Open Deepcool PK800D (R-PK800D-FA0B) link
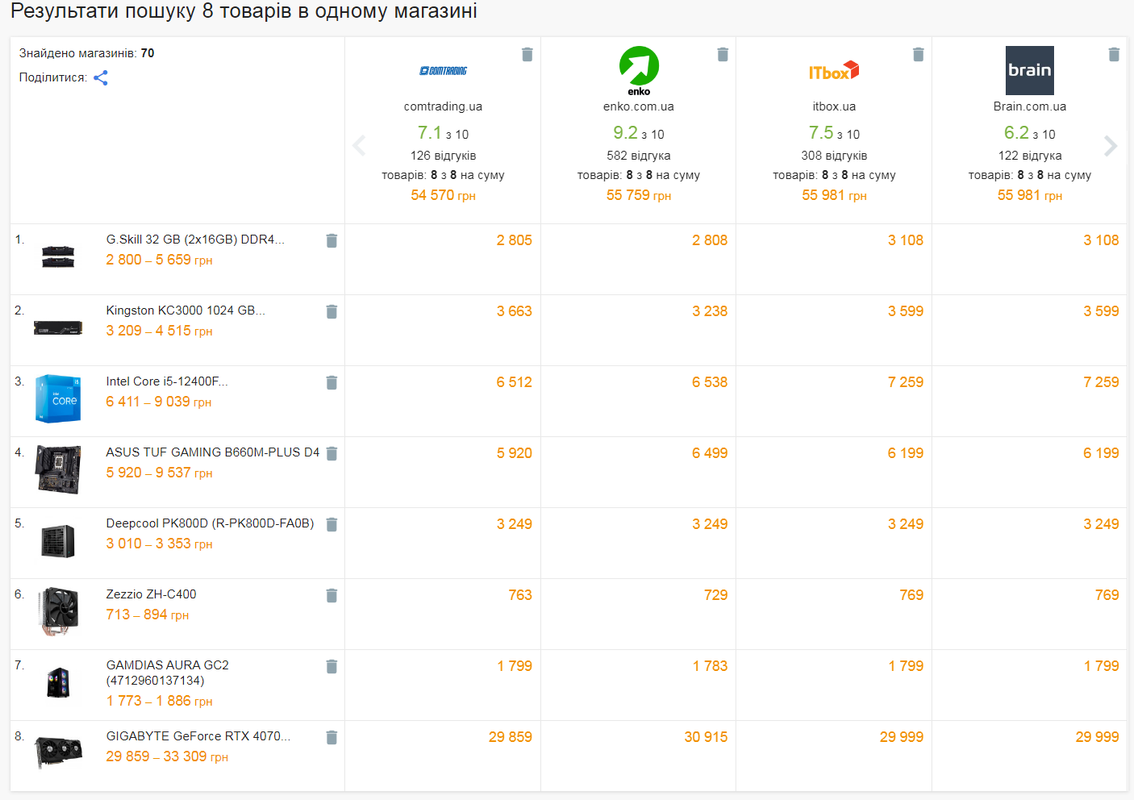The width and height of the screenshot is (1134, 800). click(210, 523)
